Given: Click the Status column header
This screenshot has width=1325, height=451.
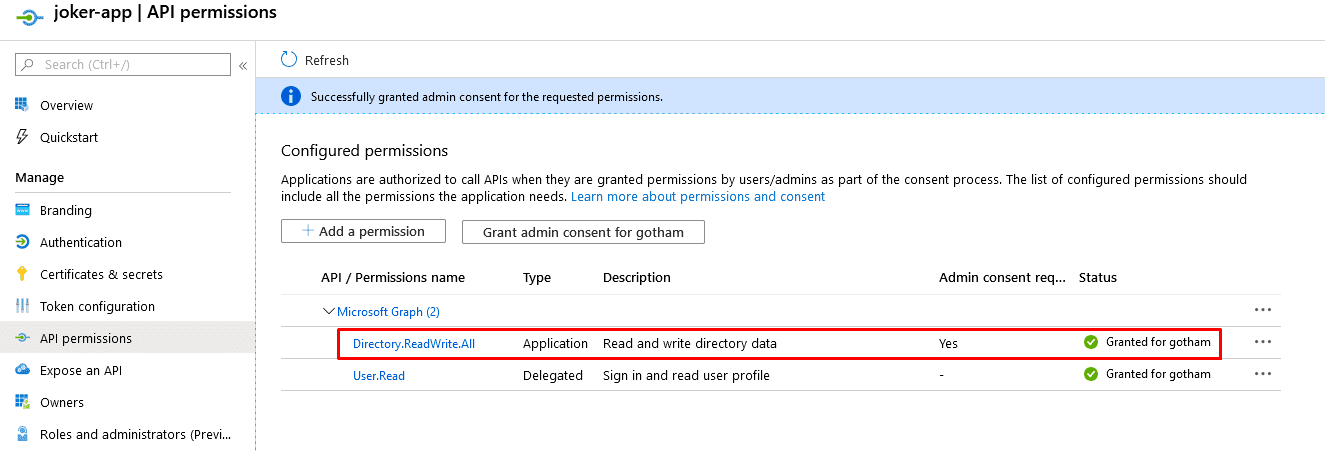Looking at the screenshot, I should tap(1098, 277).
